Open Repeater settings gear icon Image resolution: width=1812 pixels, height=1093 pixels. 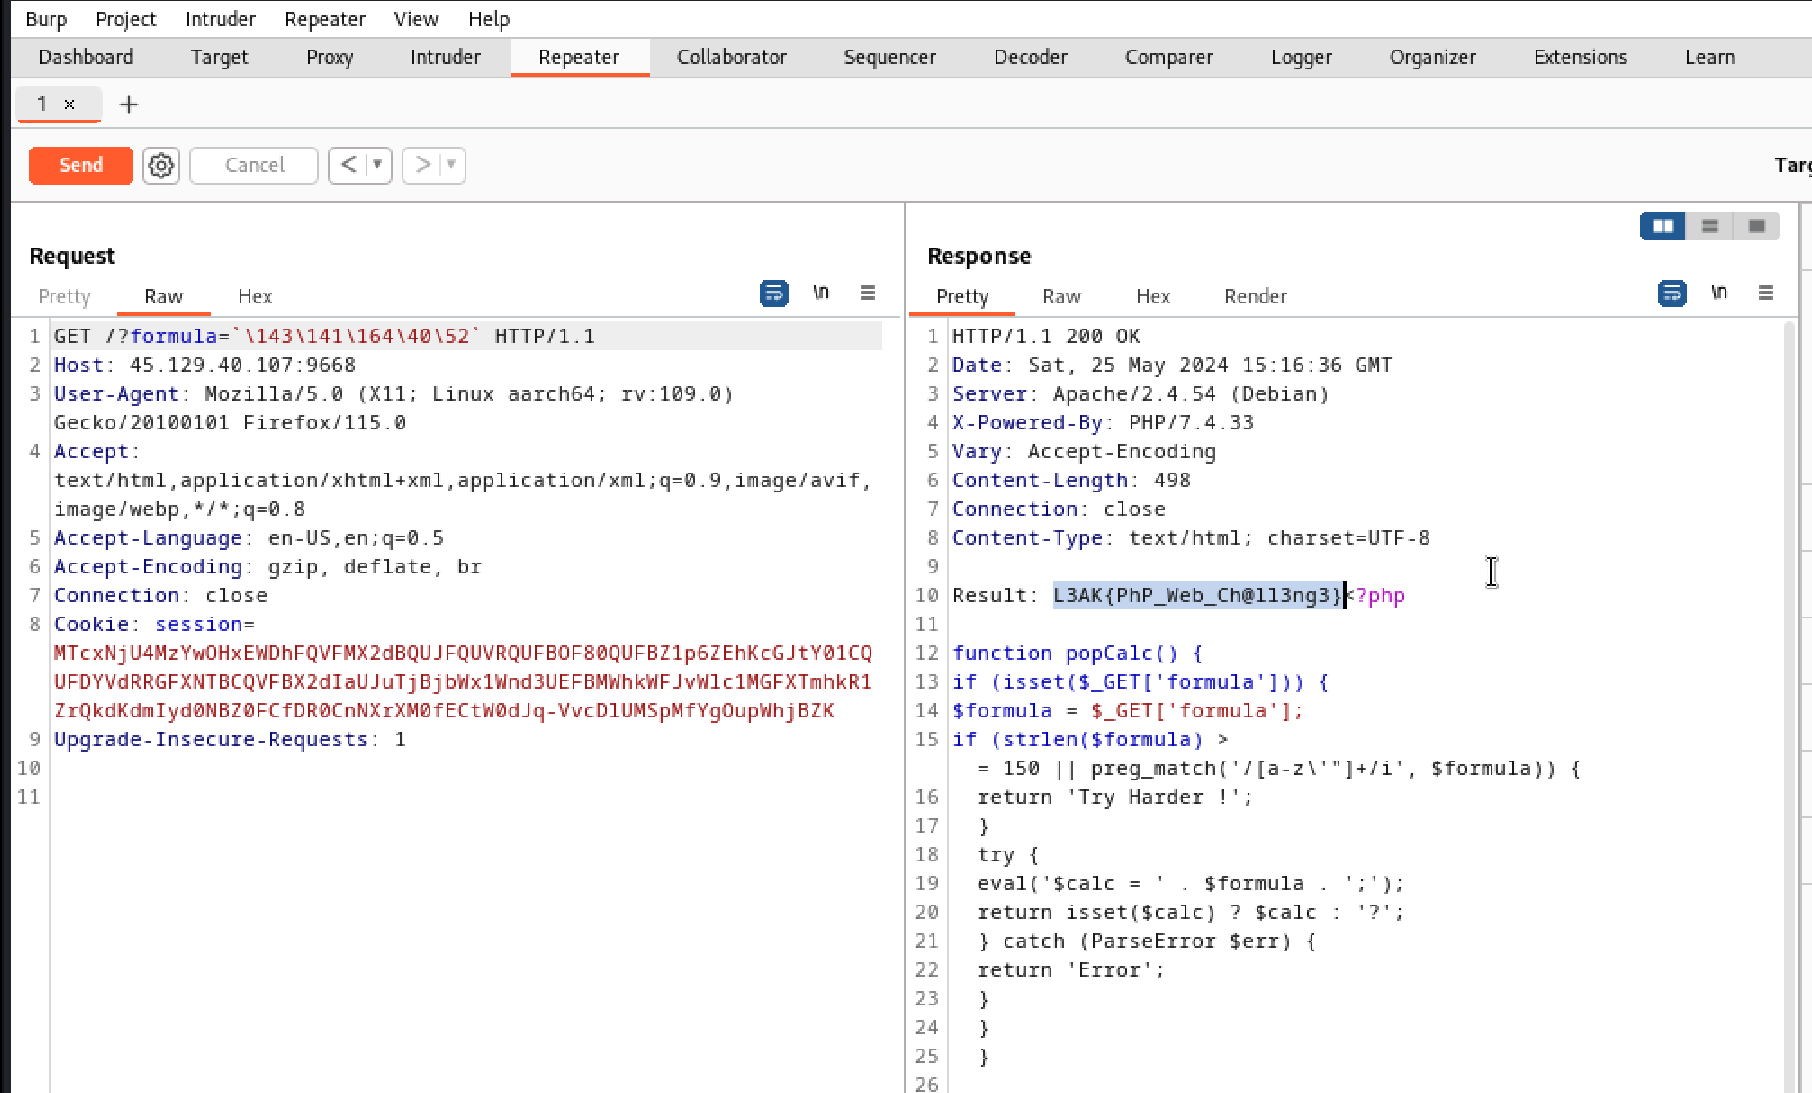coord(161,165)
